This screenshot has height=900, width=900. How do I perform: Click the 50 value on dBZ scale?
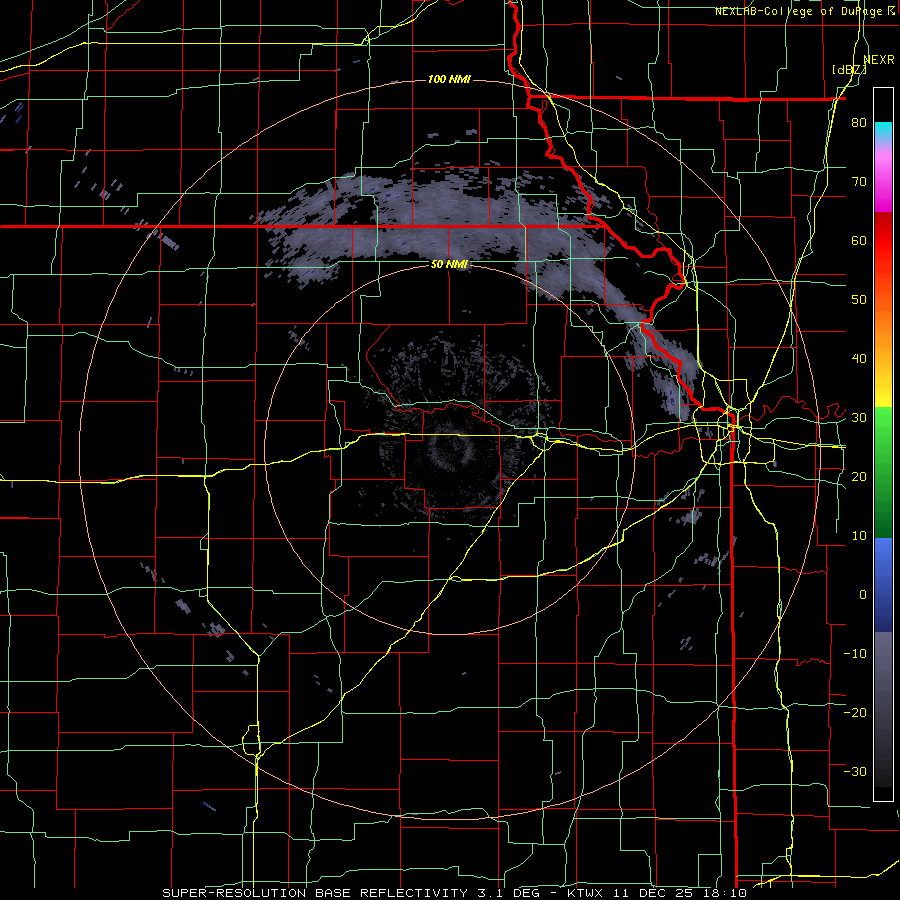pos(859,300)
